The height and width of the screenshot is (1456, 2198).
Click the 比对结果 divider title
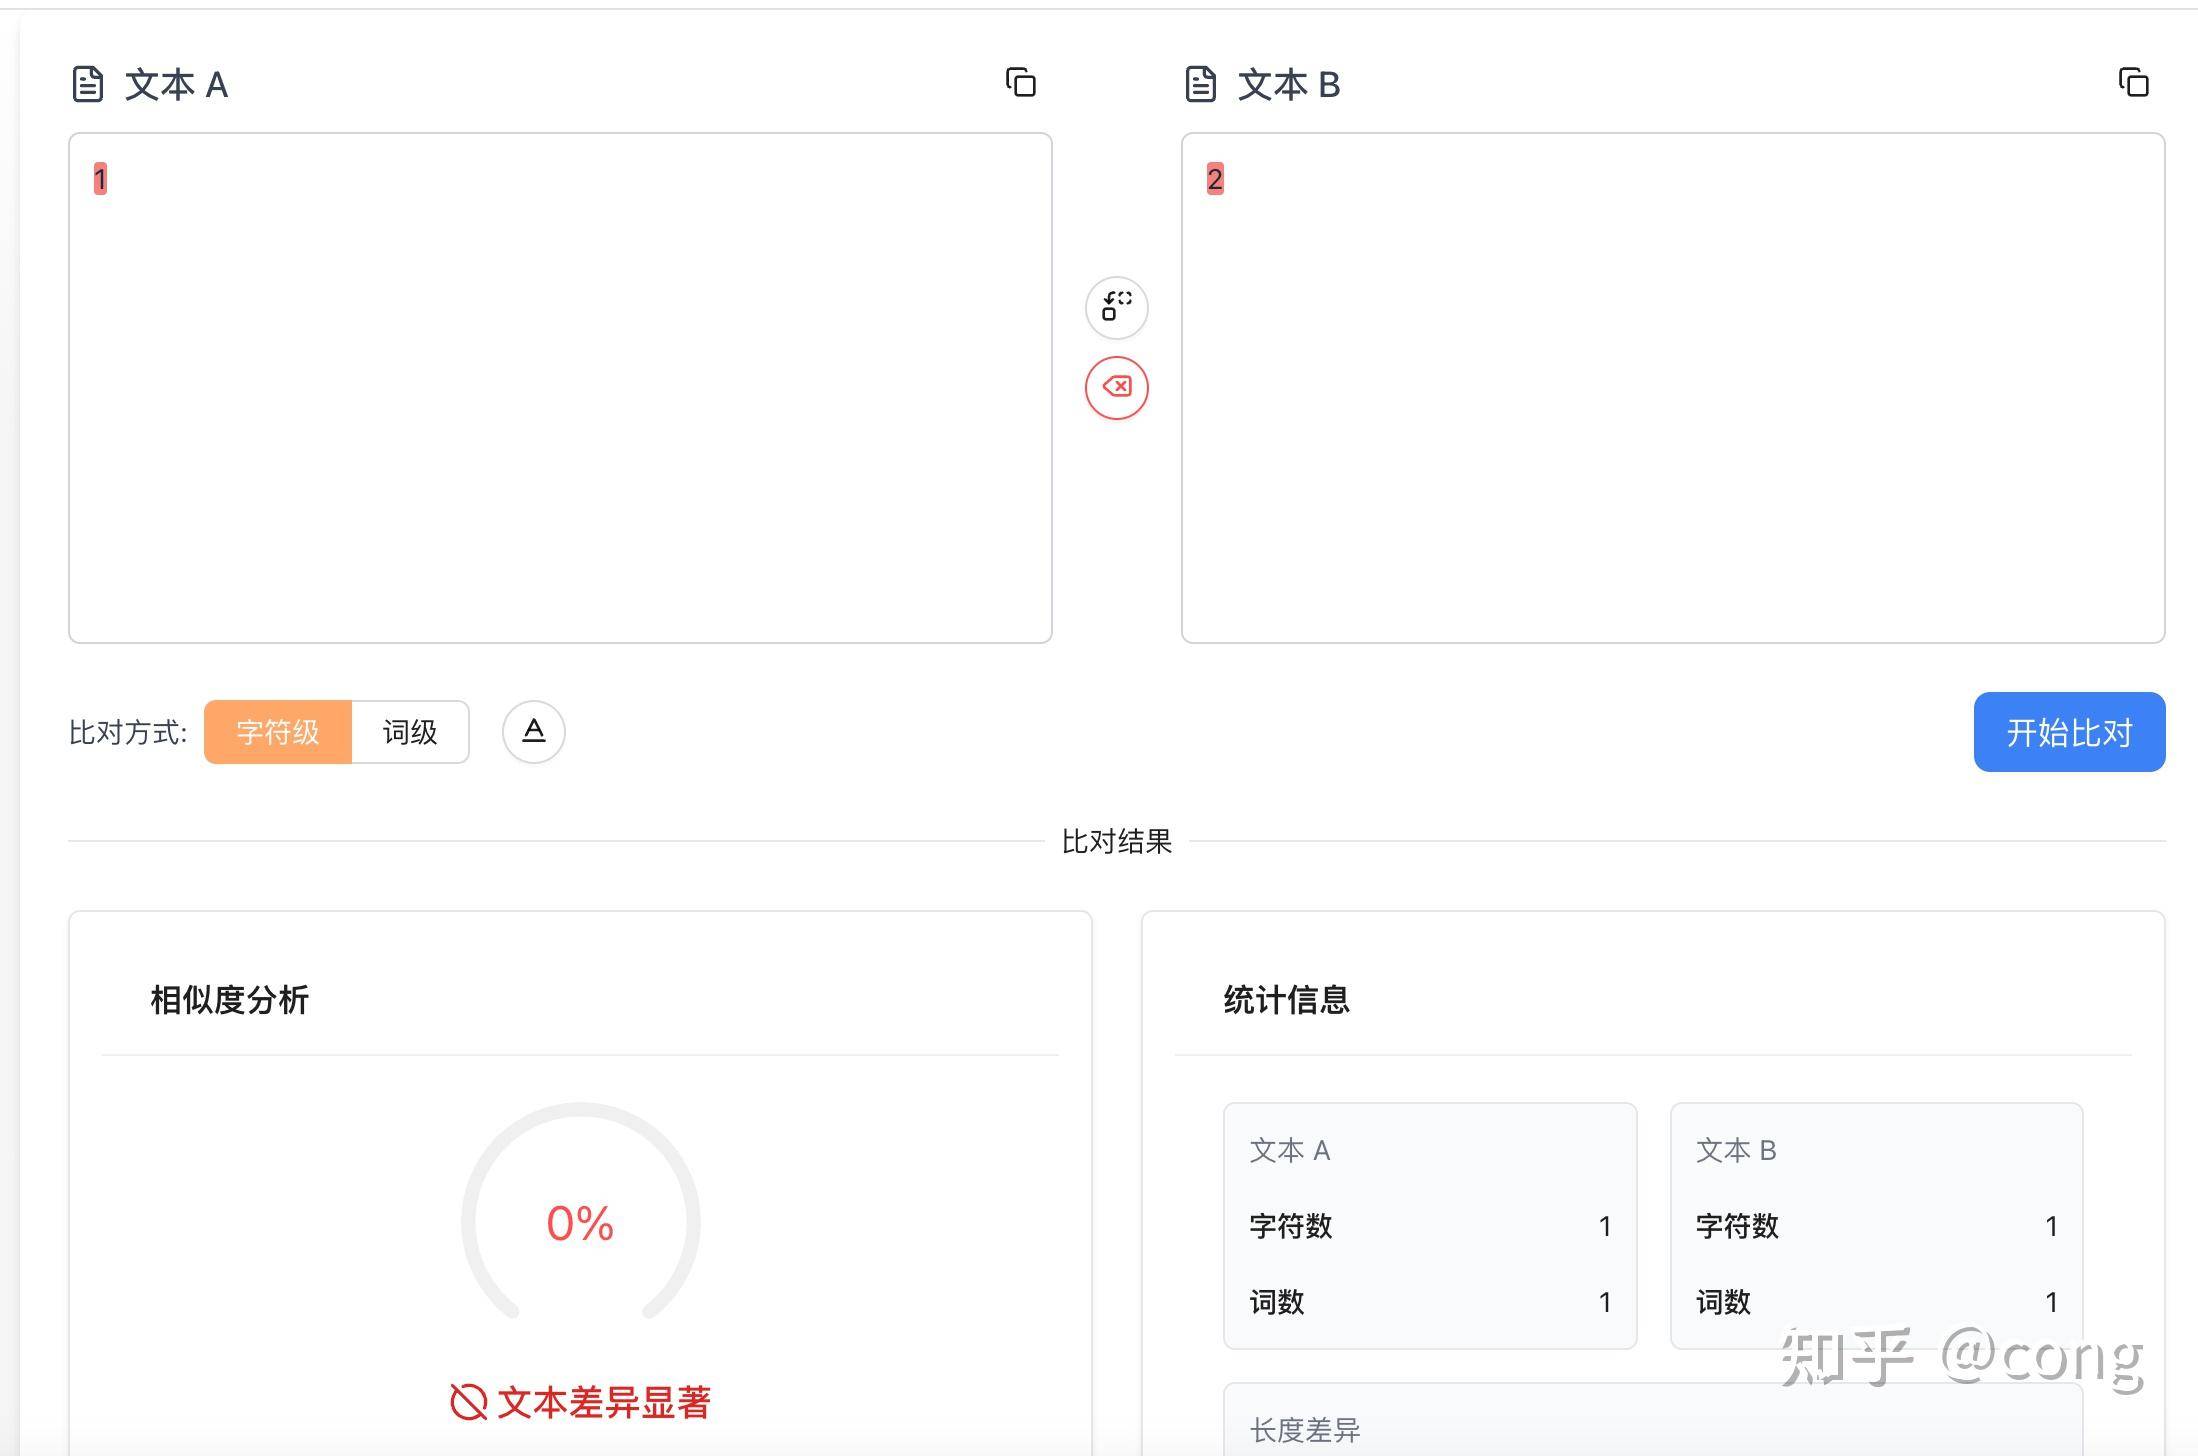(1116, 841)
